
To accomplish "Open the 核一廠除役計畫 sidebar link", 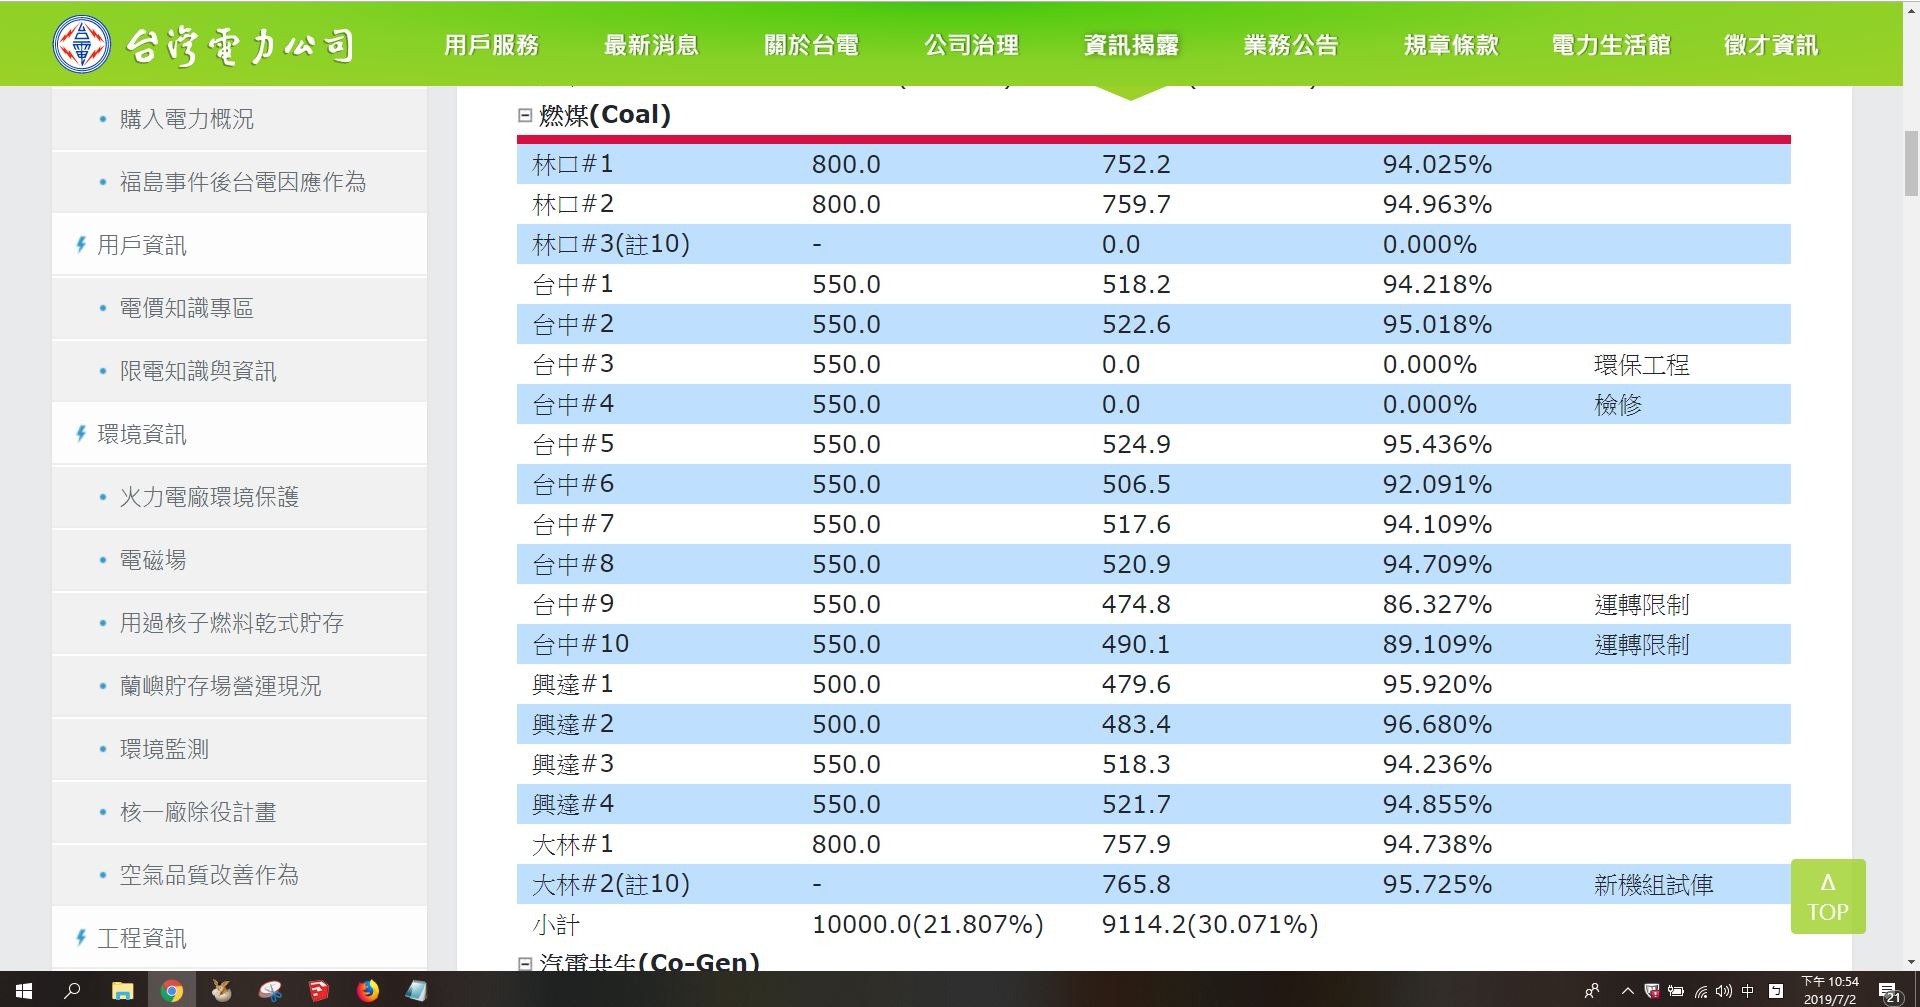I will click(198, 812).
